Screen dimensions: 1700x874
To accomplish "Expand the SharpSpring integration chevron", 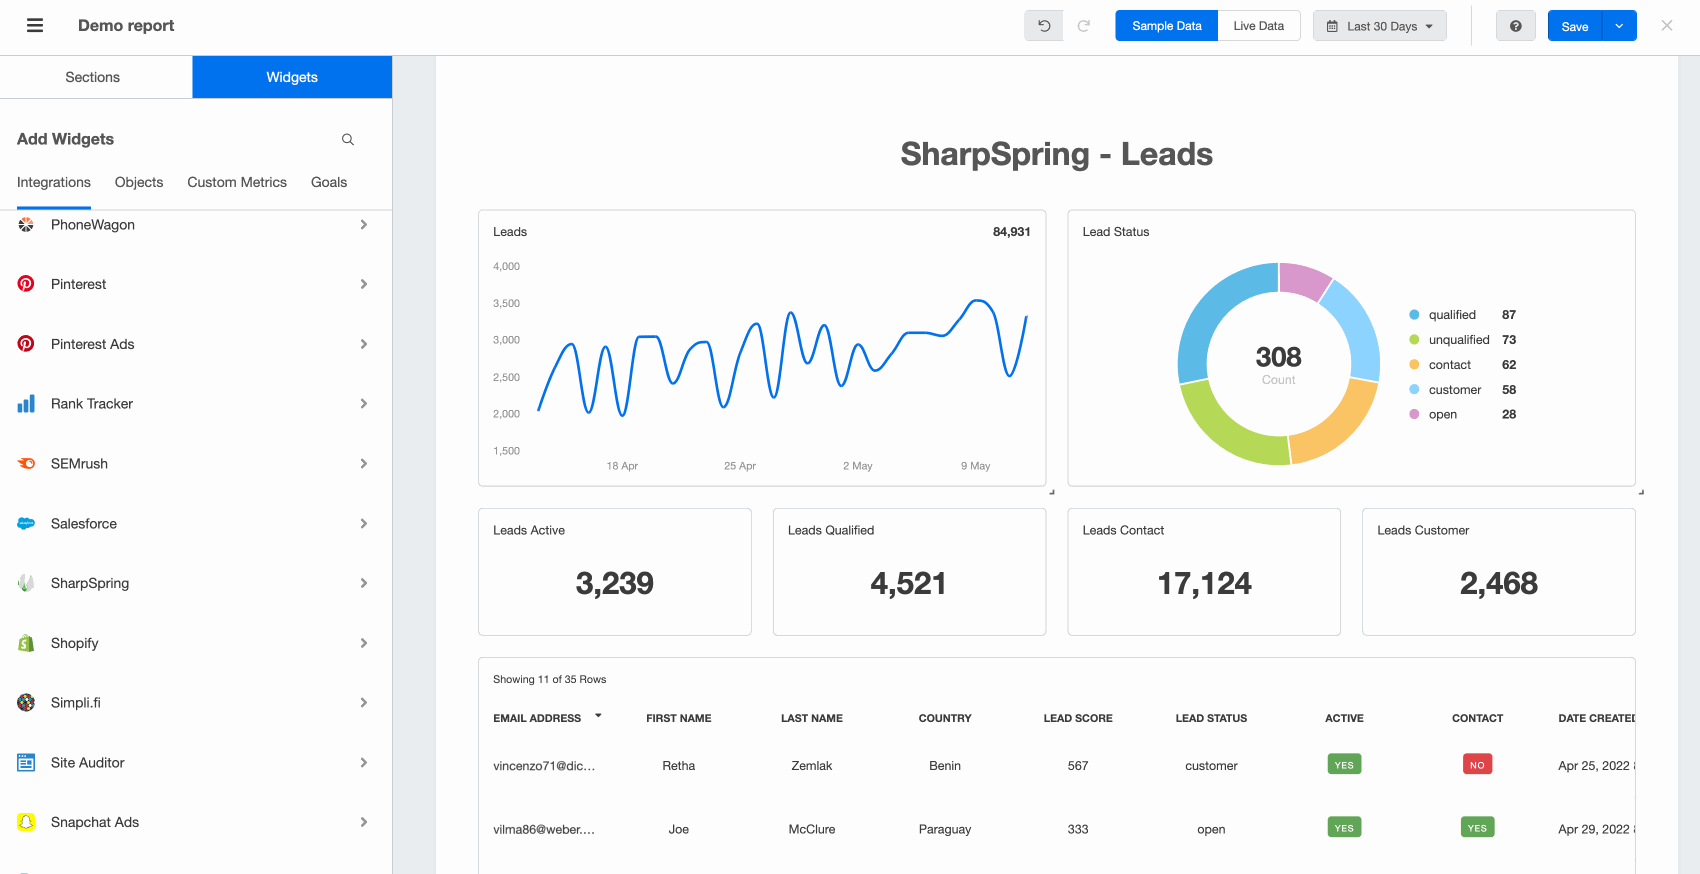I will (x=364, y=583).
